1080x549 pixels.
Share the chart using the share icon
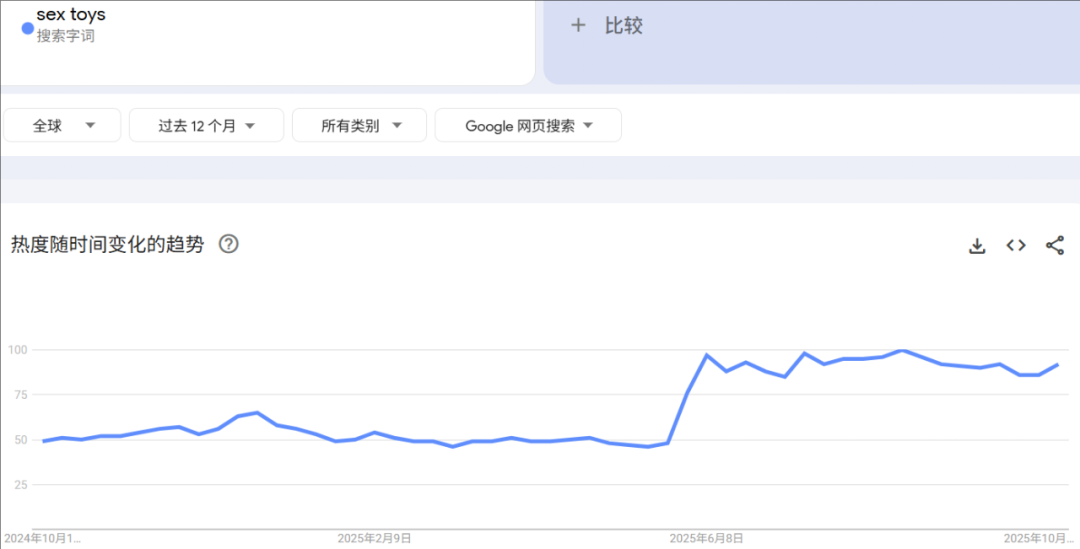tap(1054, 246)
